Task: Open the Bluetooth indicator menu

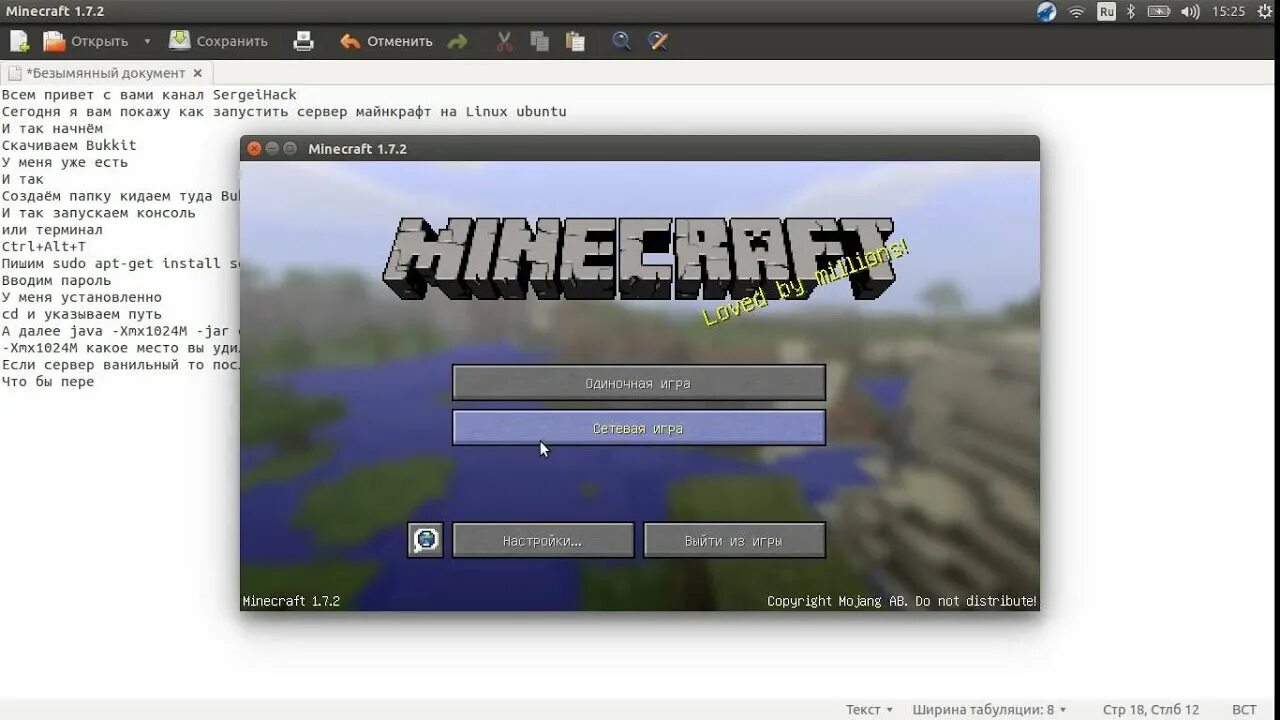Action: tap(1132, 12)
